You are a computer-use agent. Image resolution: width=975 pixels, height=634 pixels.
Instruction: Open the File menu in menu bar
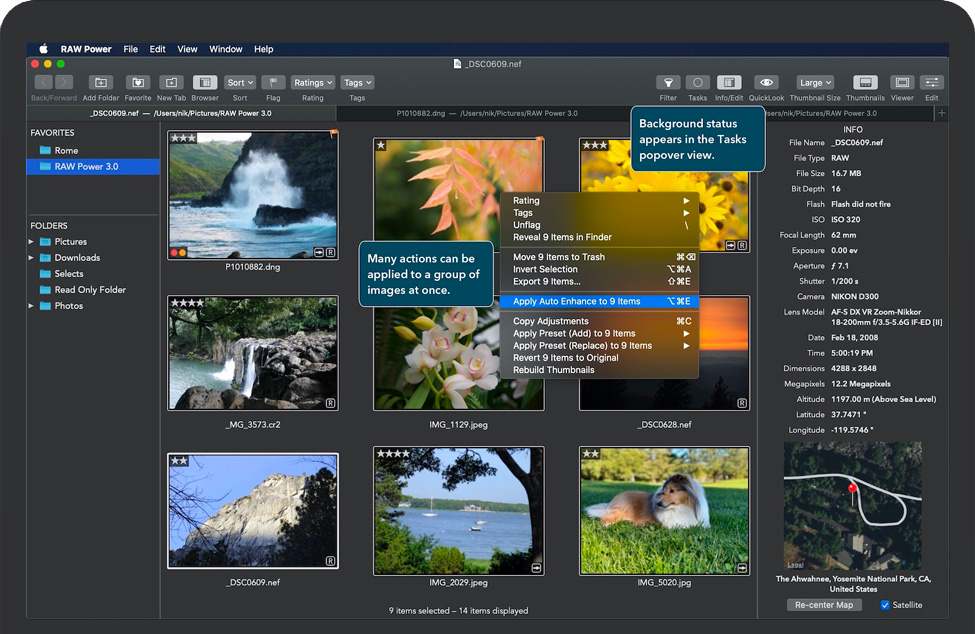tap(131, 49)
